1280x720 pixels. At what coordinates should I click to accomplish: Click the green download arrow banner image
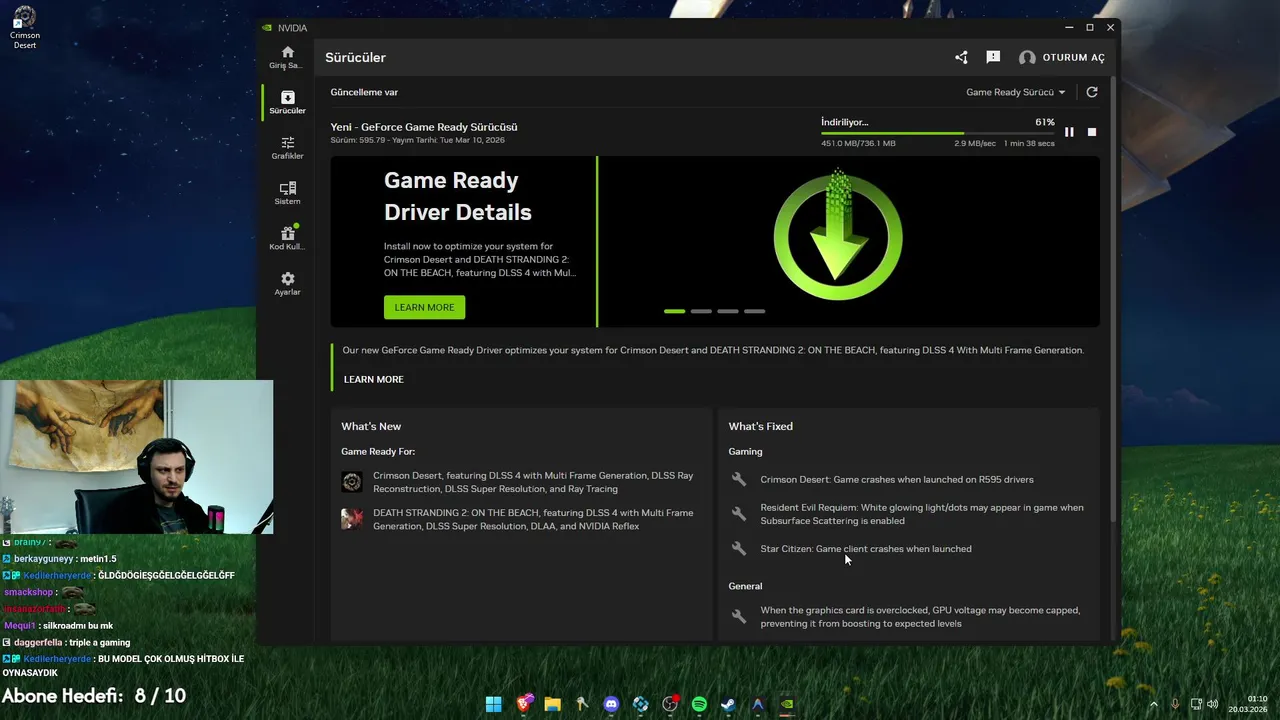click(838, 236)
